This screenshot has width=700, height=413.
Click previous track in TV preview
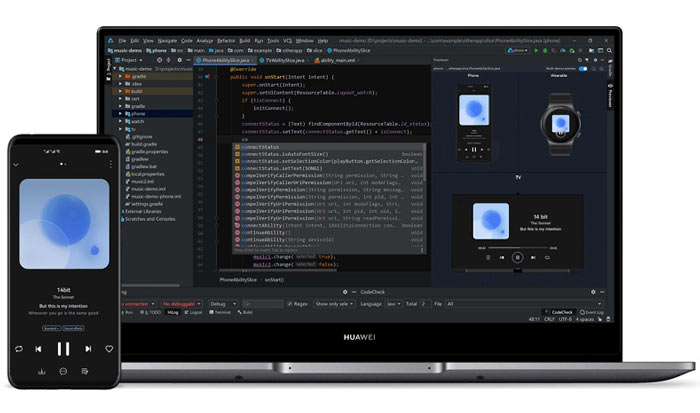point(502,258)
